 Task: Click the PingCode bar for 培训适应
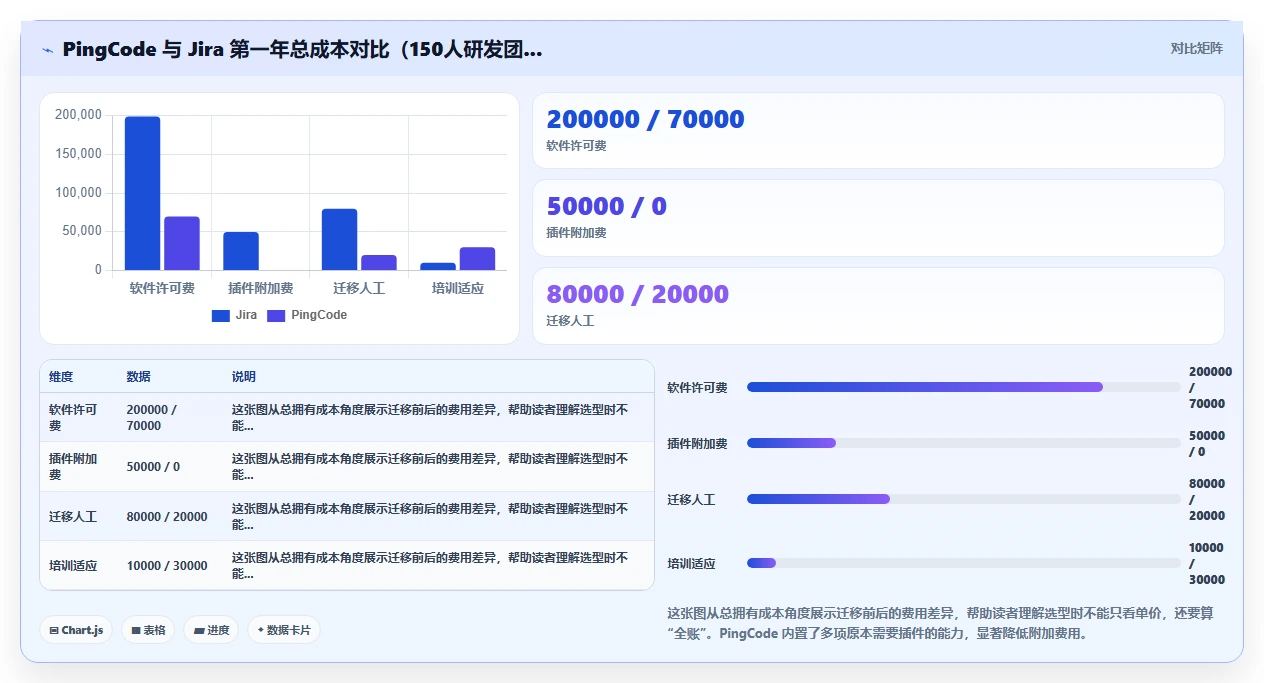pos(477,258)
